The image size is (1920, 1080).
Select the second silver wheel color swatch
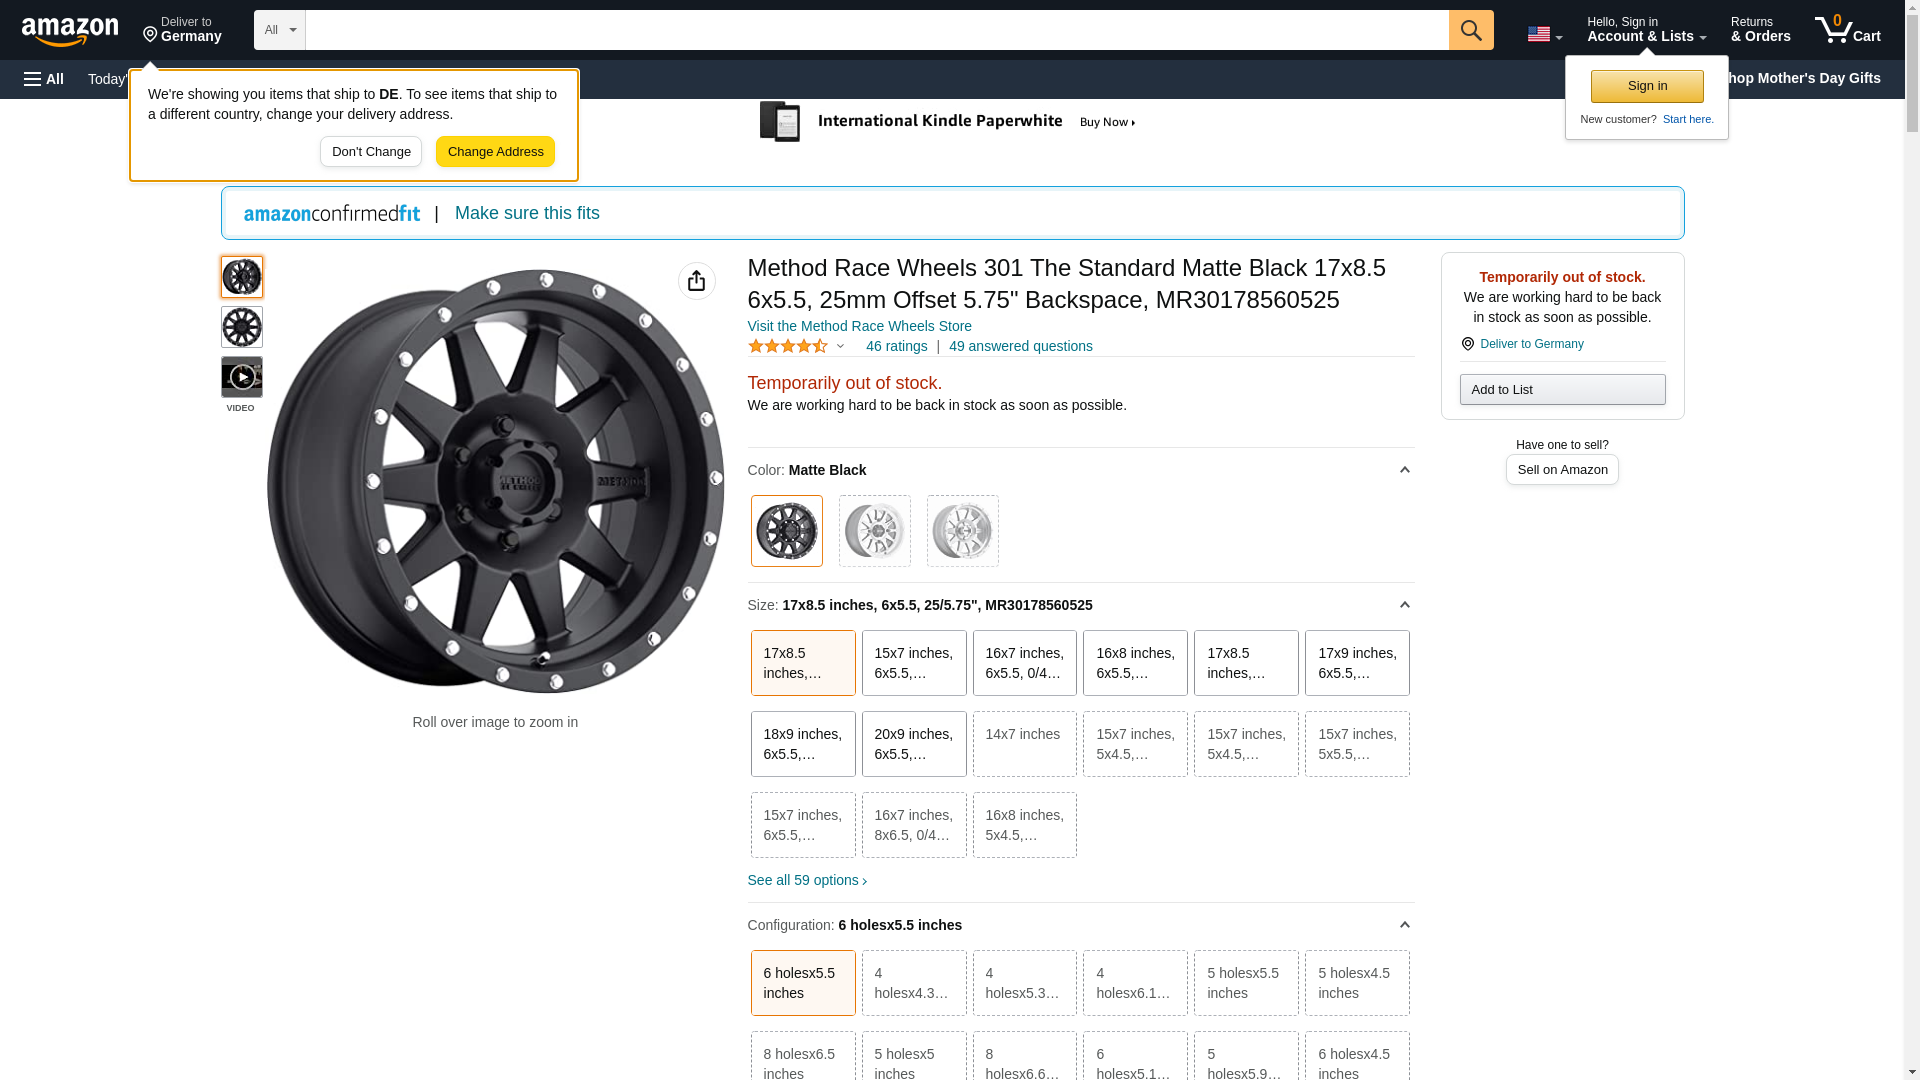tap(962, 531)
